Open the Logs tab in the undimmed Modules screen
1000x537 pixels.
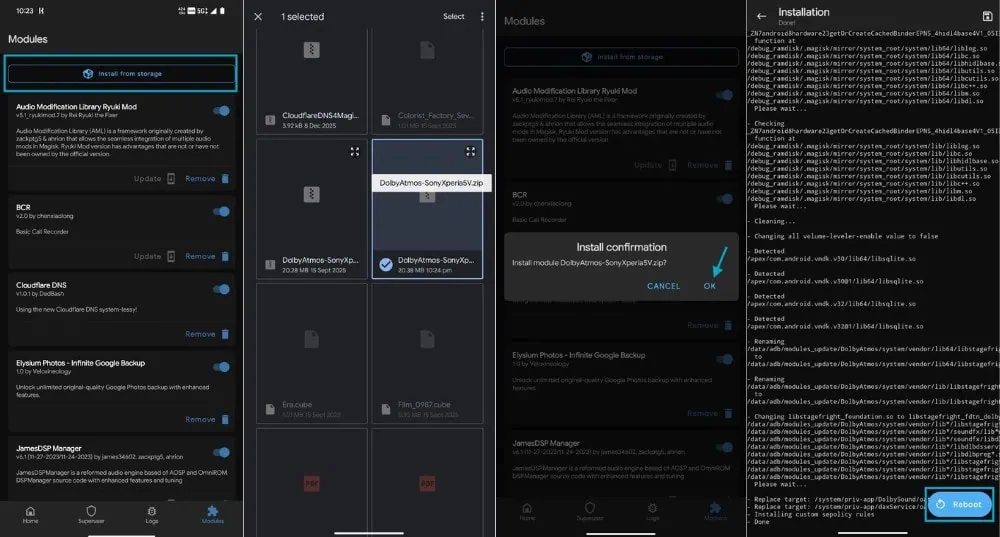pyautogui.click(x=152, y=515)
